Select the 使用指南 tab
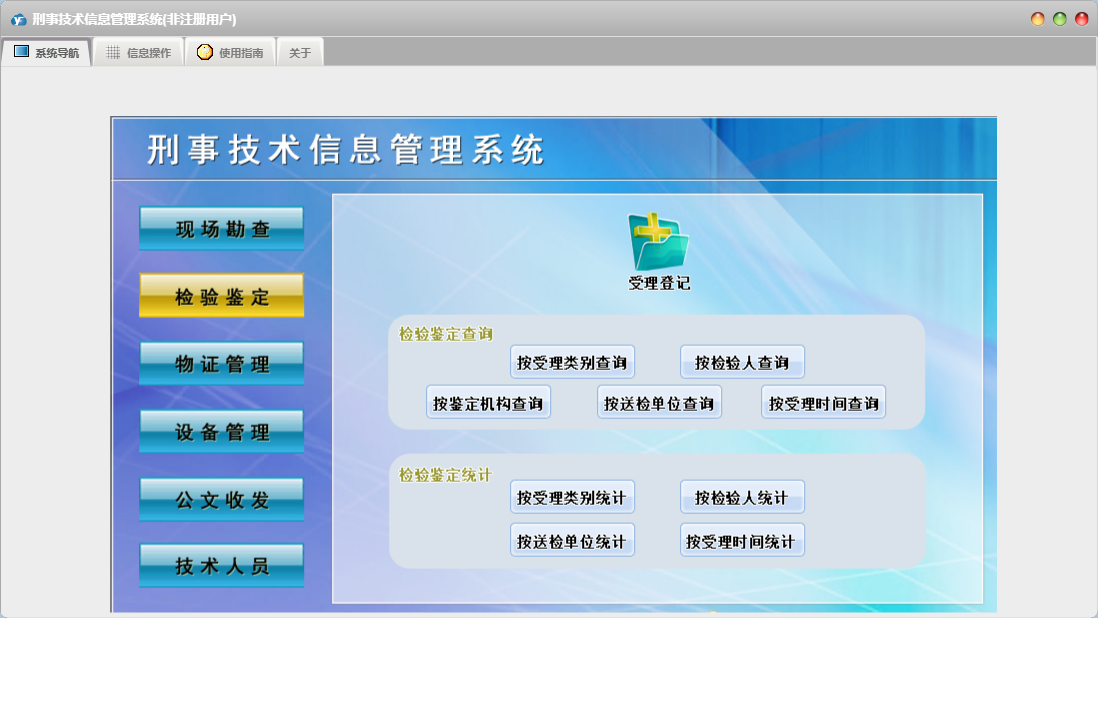The image size is (1098, 719). [230, 53]
